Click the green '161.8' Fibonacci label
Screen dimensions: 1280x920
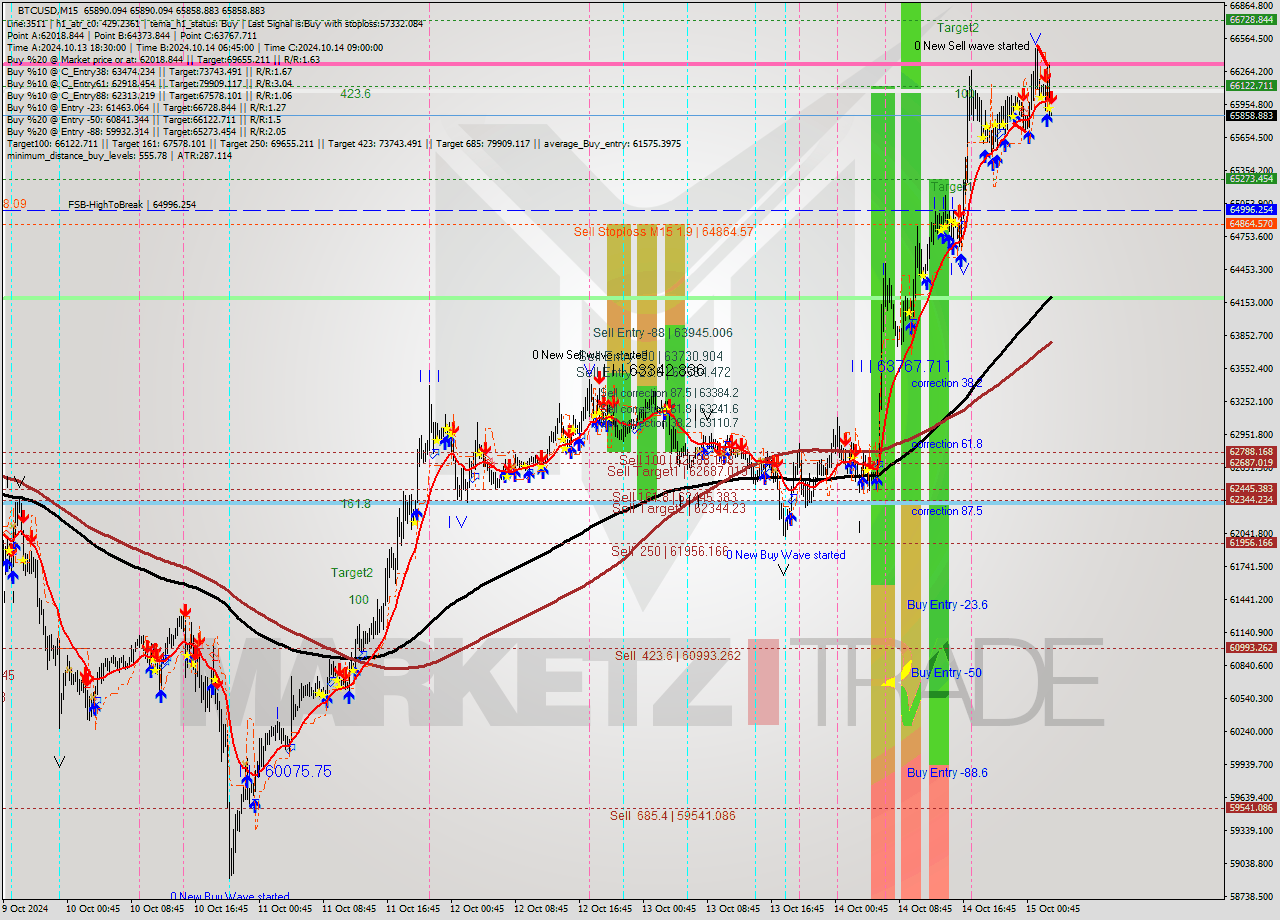pyautogui.click(x=355, y=504)
